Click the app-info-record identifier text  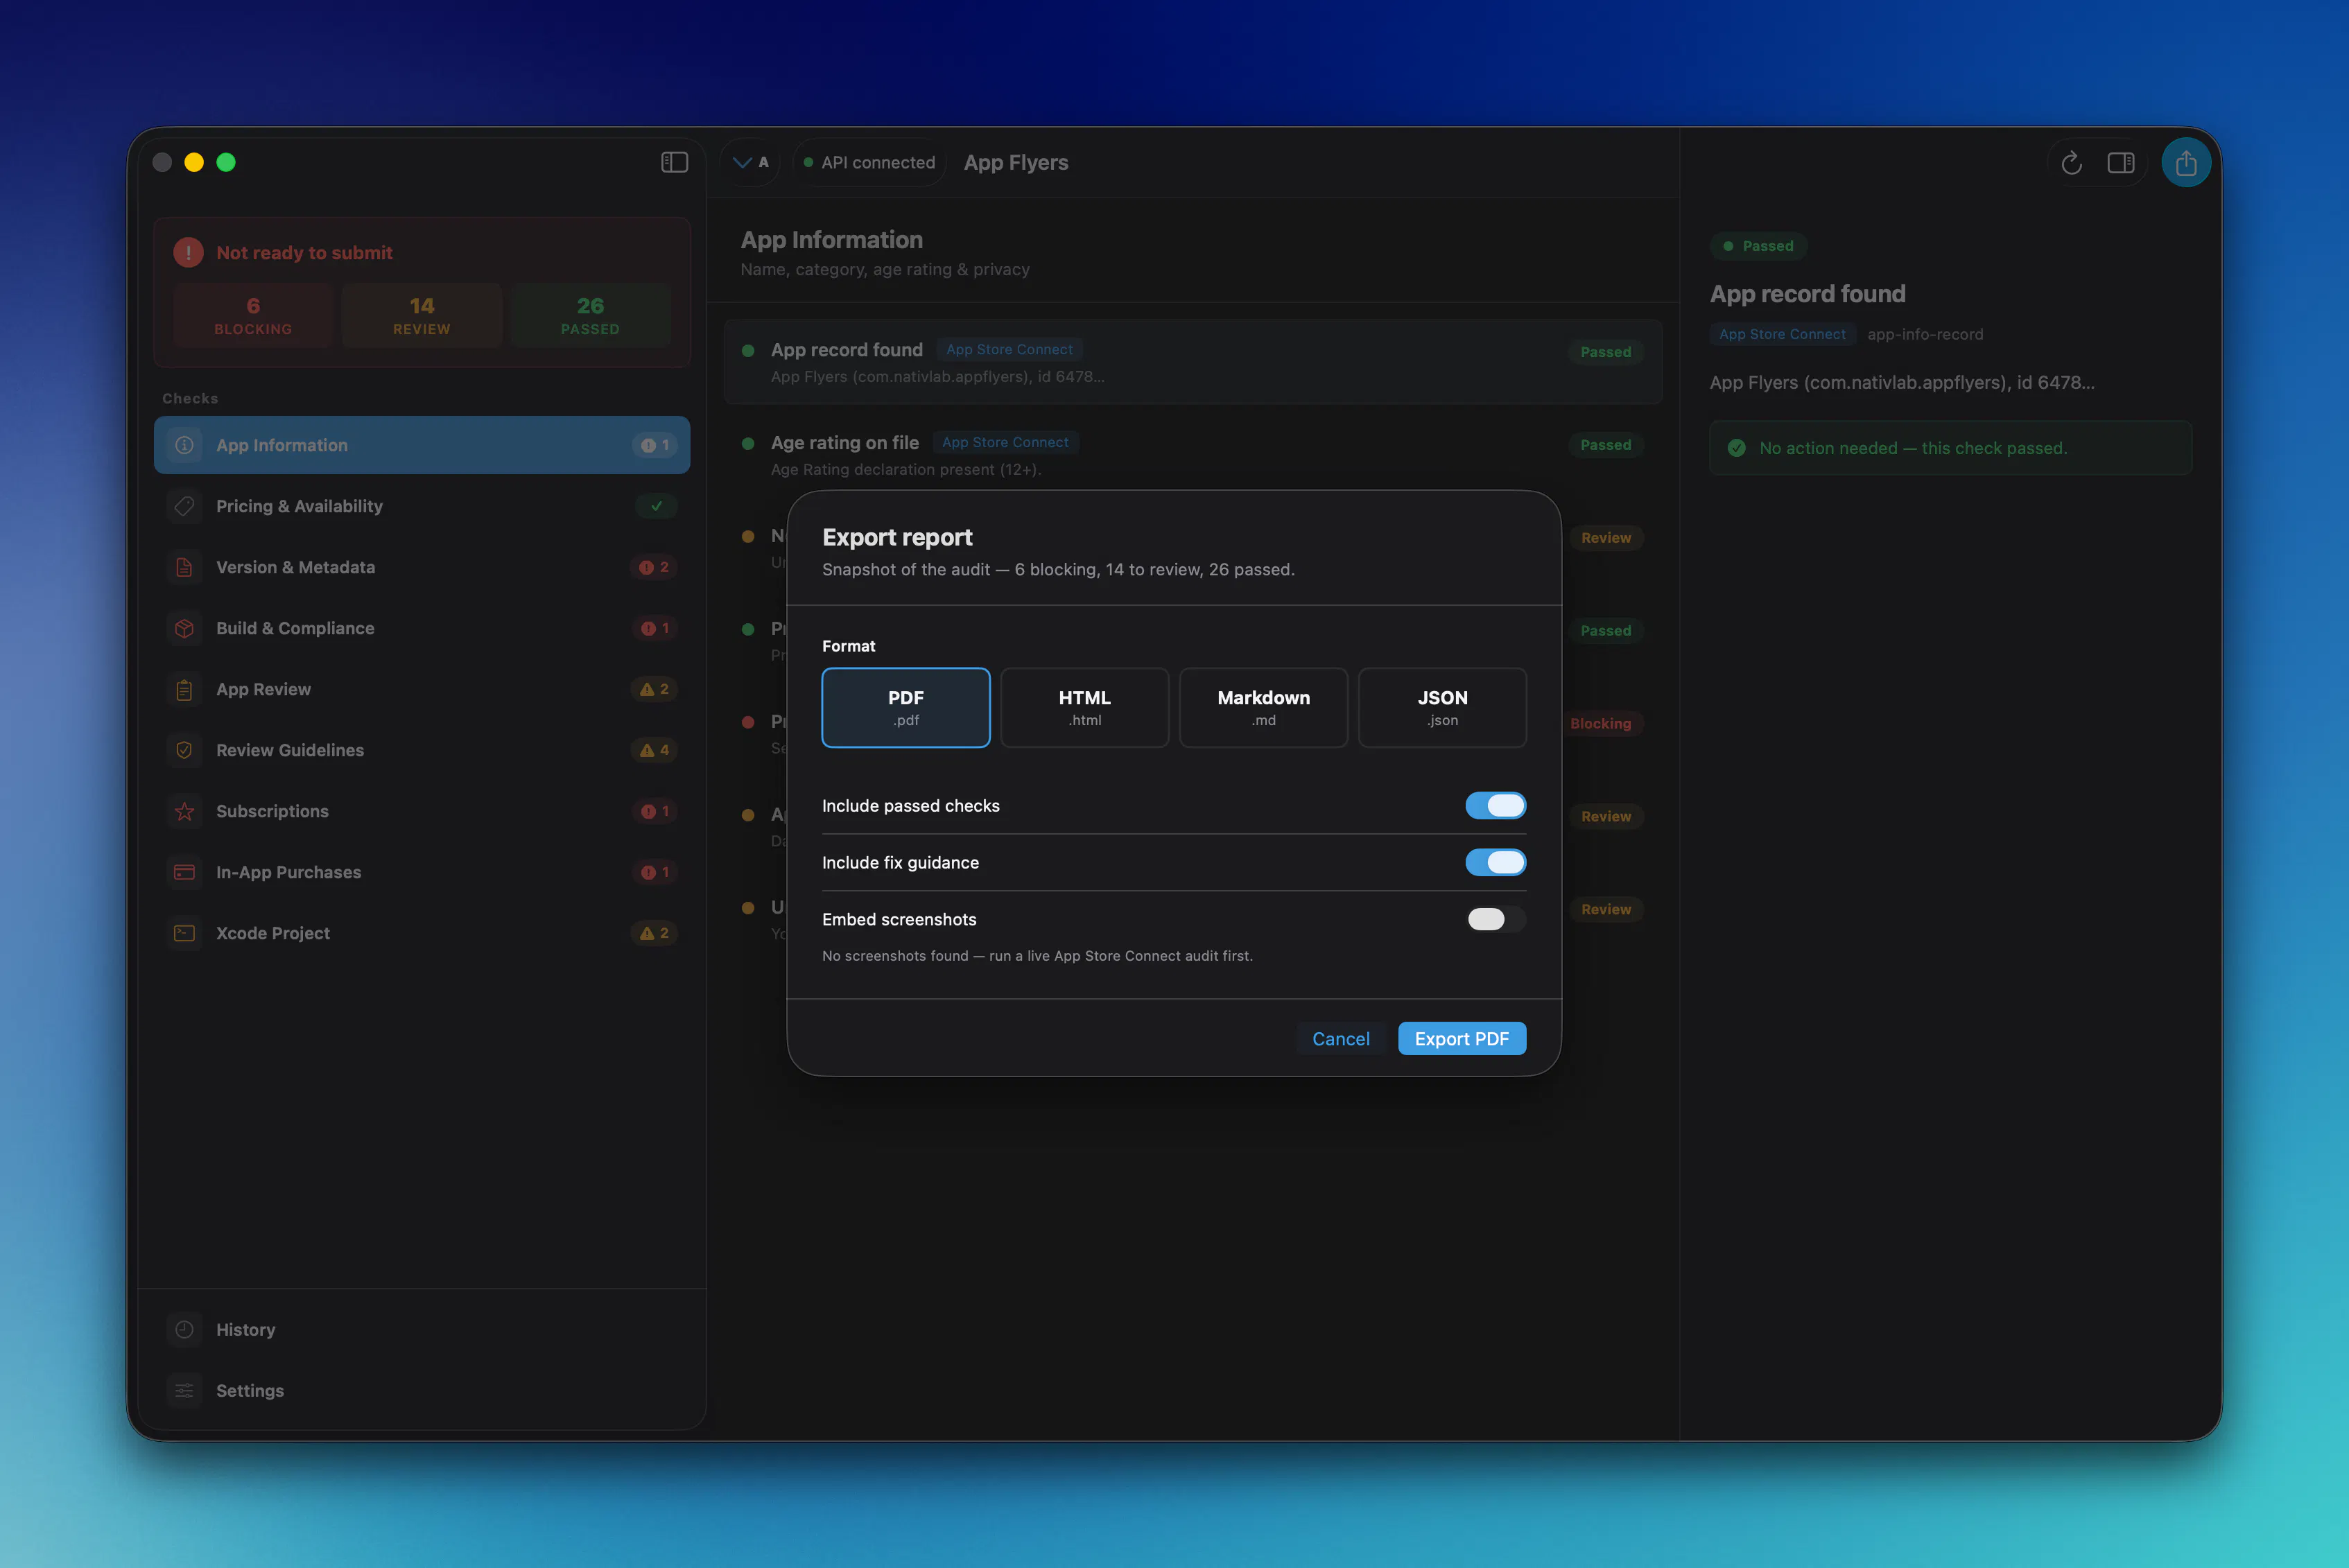point(1925,334)
